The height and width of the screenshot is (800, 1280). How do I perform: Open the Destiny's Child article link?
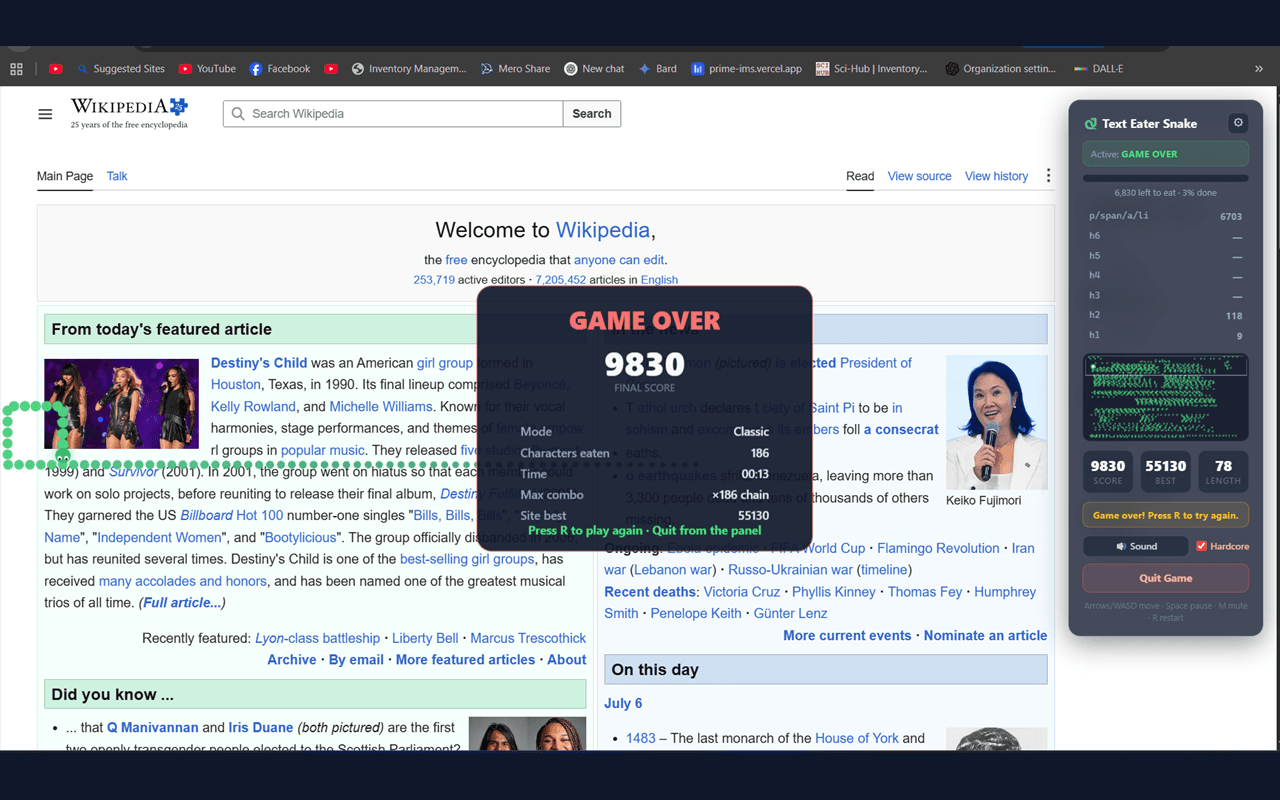tap(259, 363)
